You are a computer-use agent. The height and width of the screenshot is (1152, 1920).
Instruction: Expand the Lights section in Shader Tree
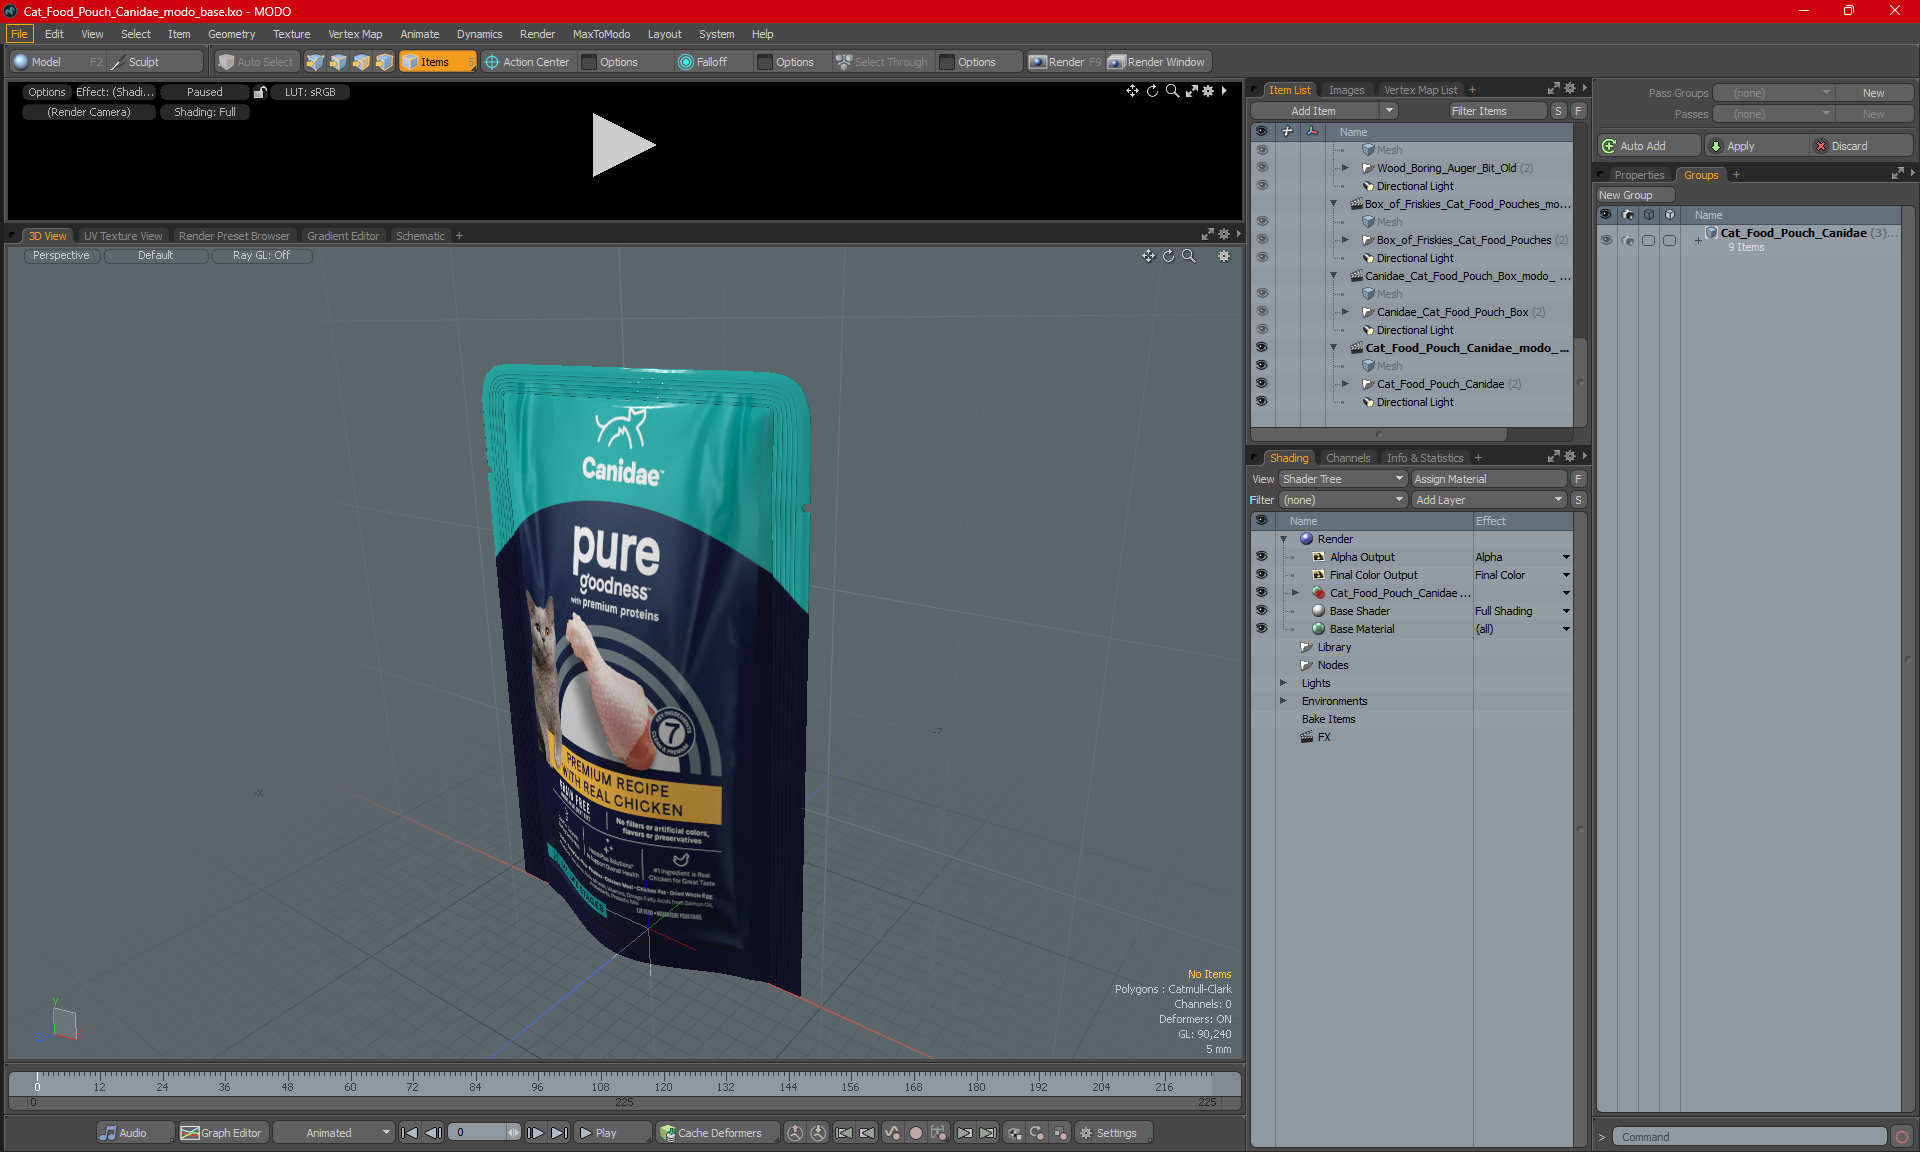1283,683
